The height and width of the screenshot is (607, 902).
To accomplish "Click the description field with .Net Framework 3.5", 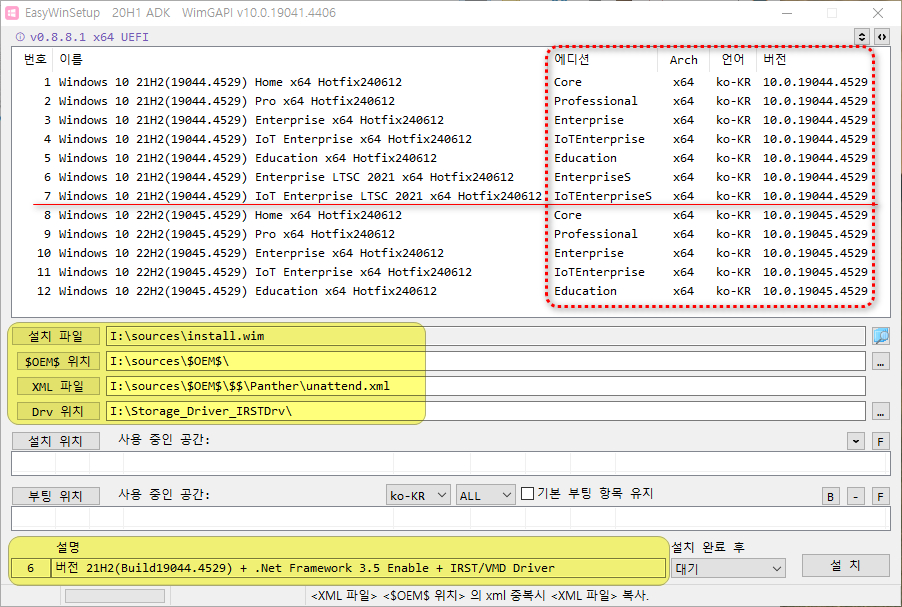I will click(x=358, y=568).
